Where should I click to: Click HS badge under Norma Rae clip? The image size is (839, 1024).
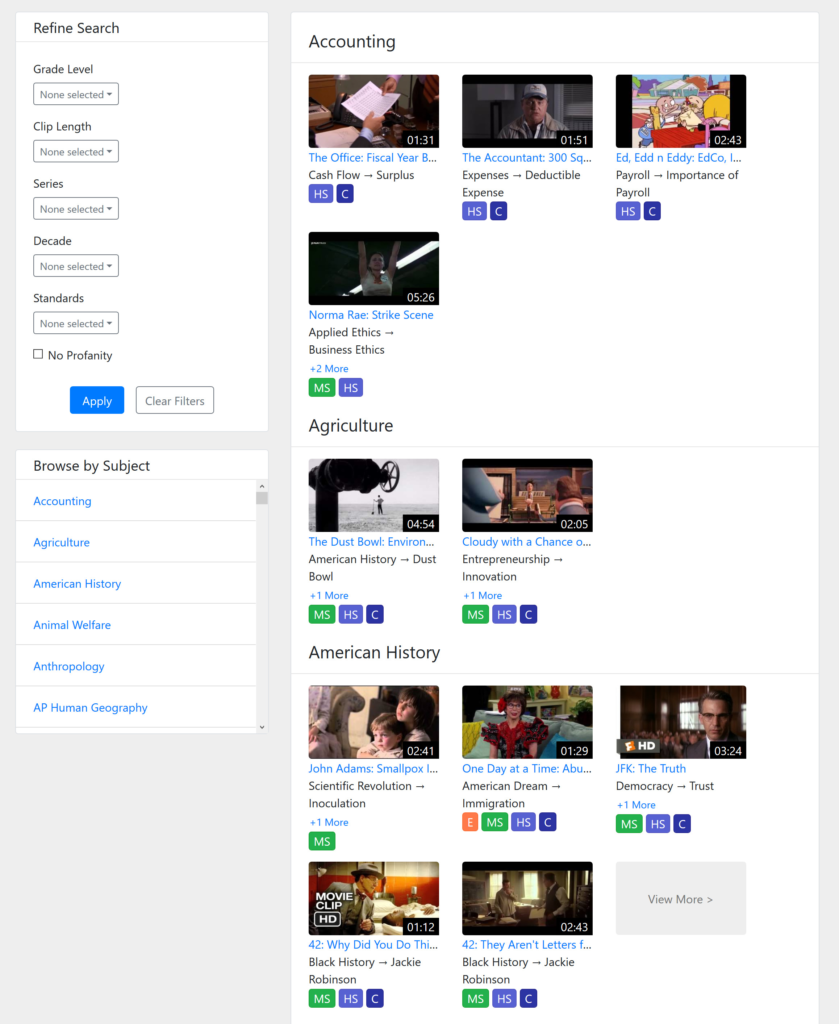point(351,388)
